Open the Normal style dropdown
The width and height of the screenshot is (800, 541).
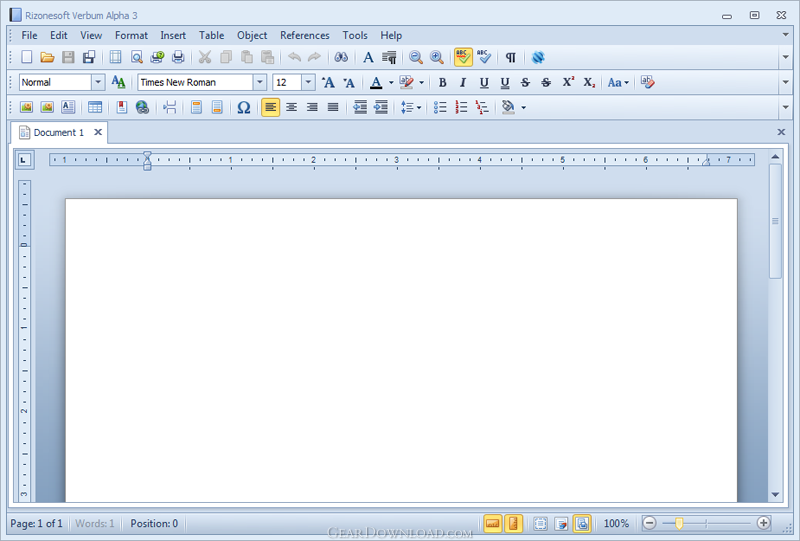[98, 82]
